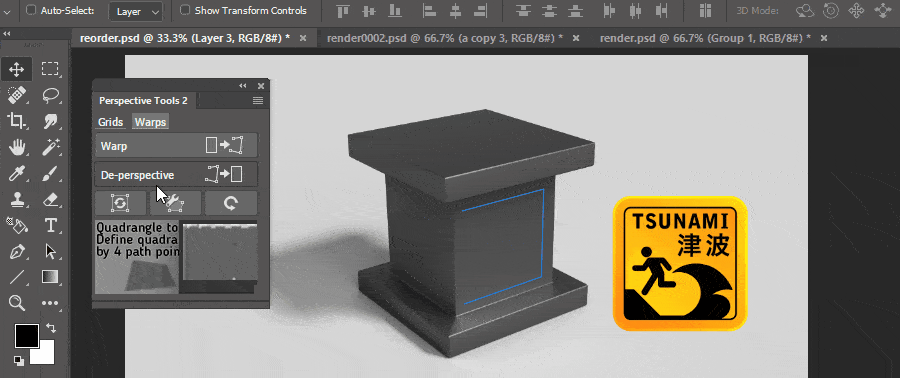Image resolution: width=900 pixels, height=378 pixels.
Task: Click Distribute horizontal centers icon
Action: click(x=635, y=10)
